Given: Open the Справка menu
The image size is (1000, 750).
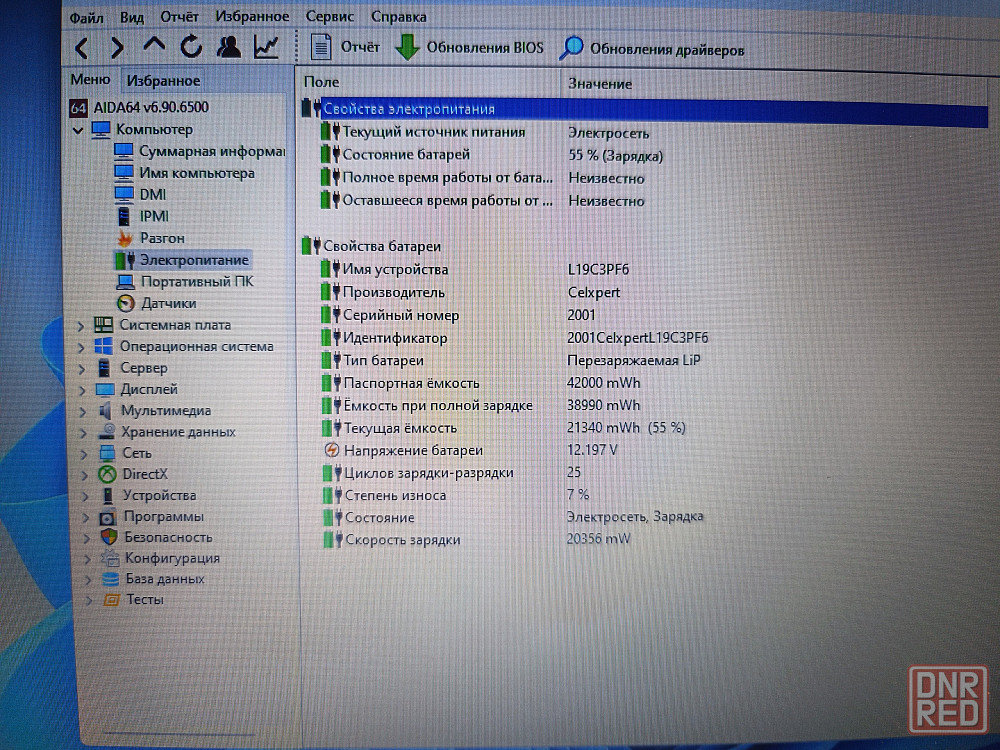Looking at the screenshot, I should point(399,17).
